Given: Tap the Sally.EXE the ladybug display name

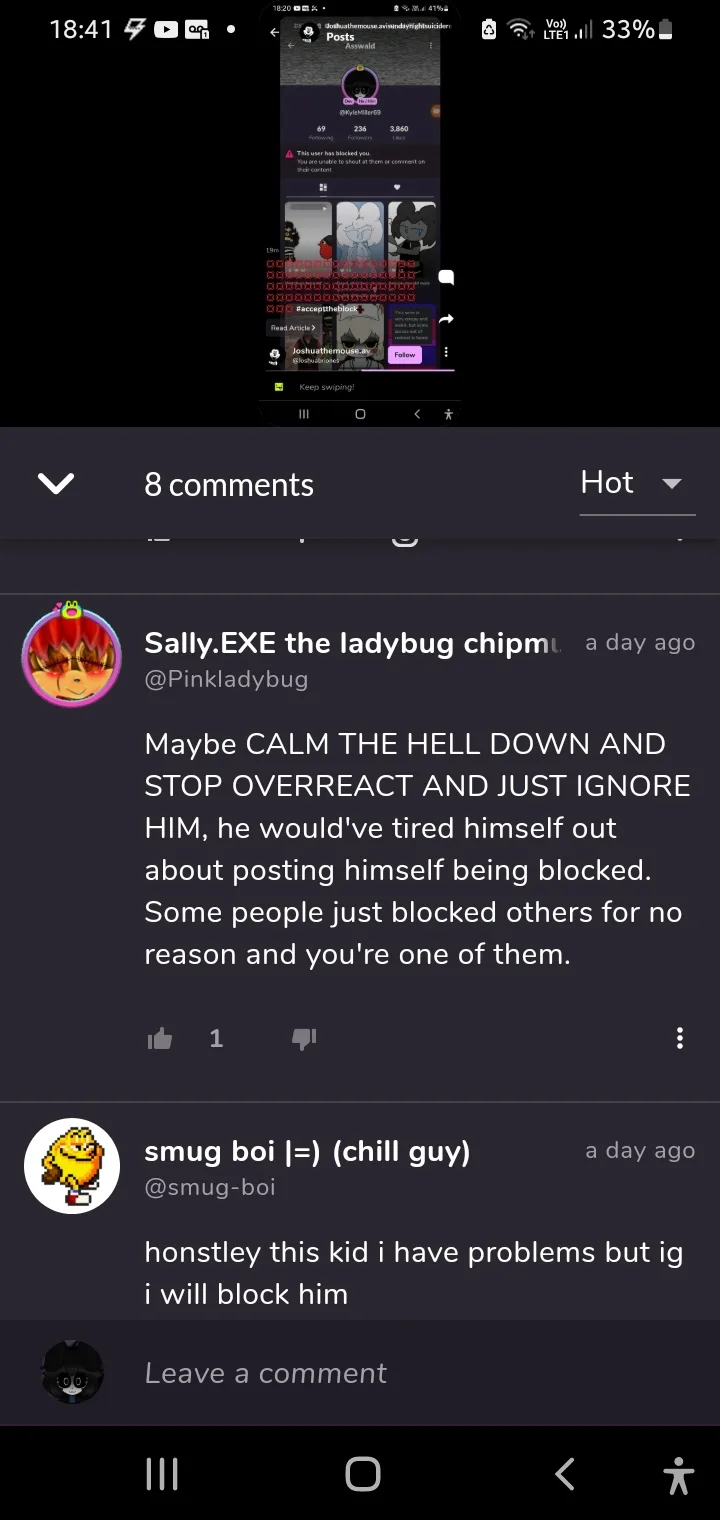Looking at the screenshot, I should click(x=353, y=643).
